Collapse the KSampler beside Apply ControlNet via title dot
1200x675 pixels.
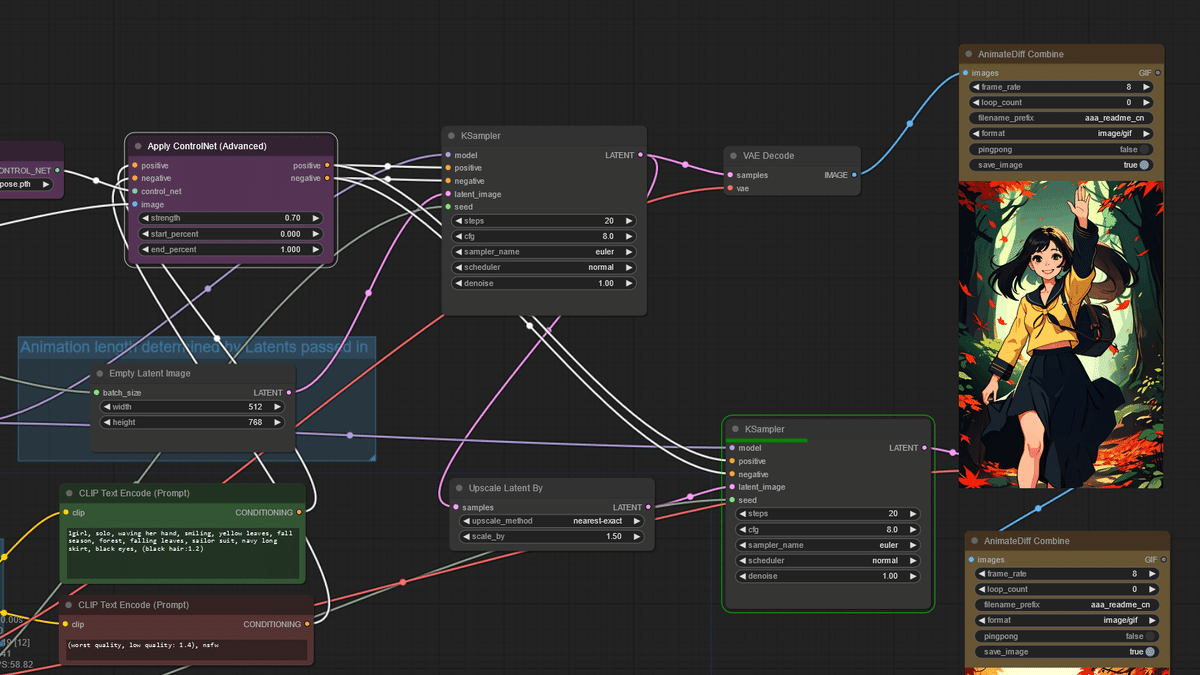tap(451, 135)
